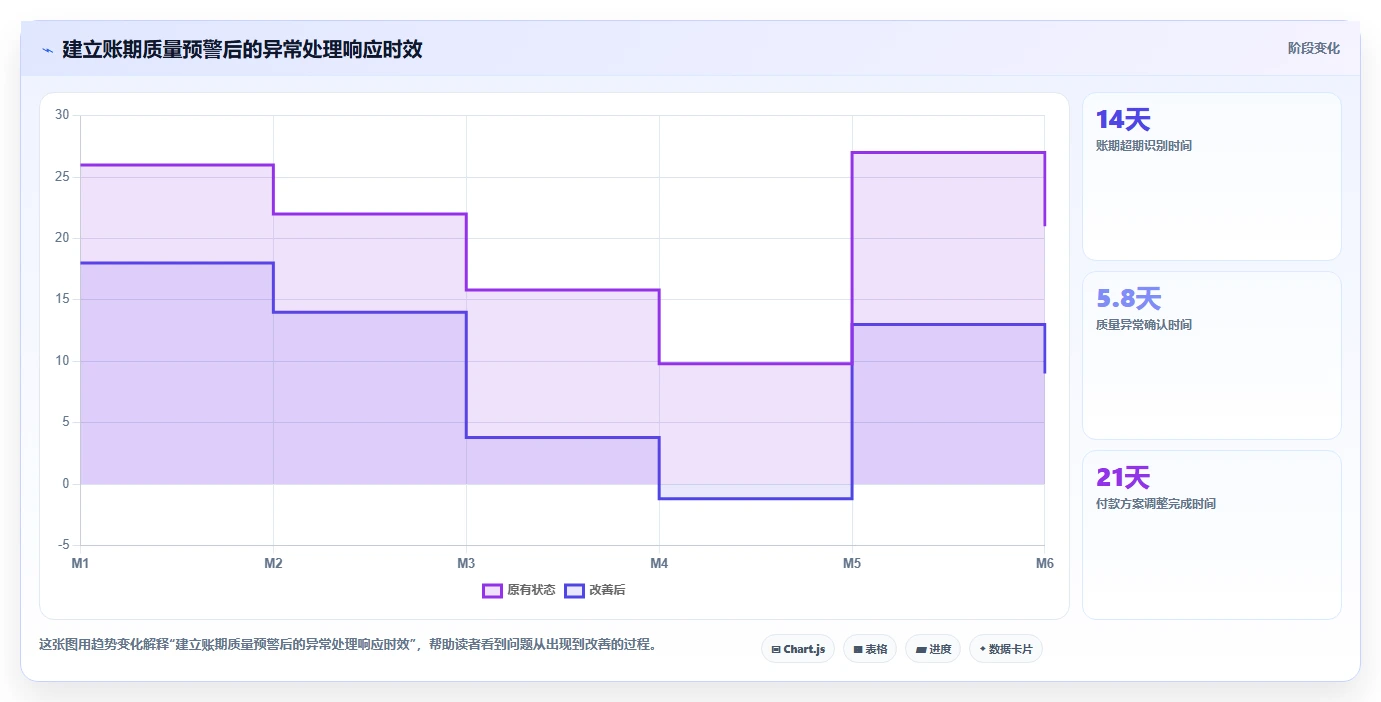The height and width of the screenshot is (702, 1381).
Task: Click the blue 改善后 legend swatch
Action: [x=574, y=590]
